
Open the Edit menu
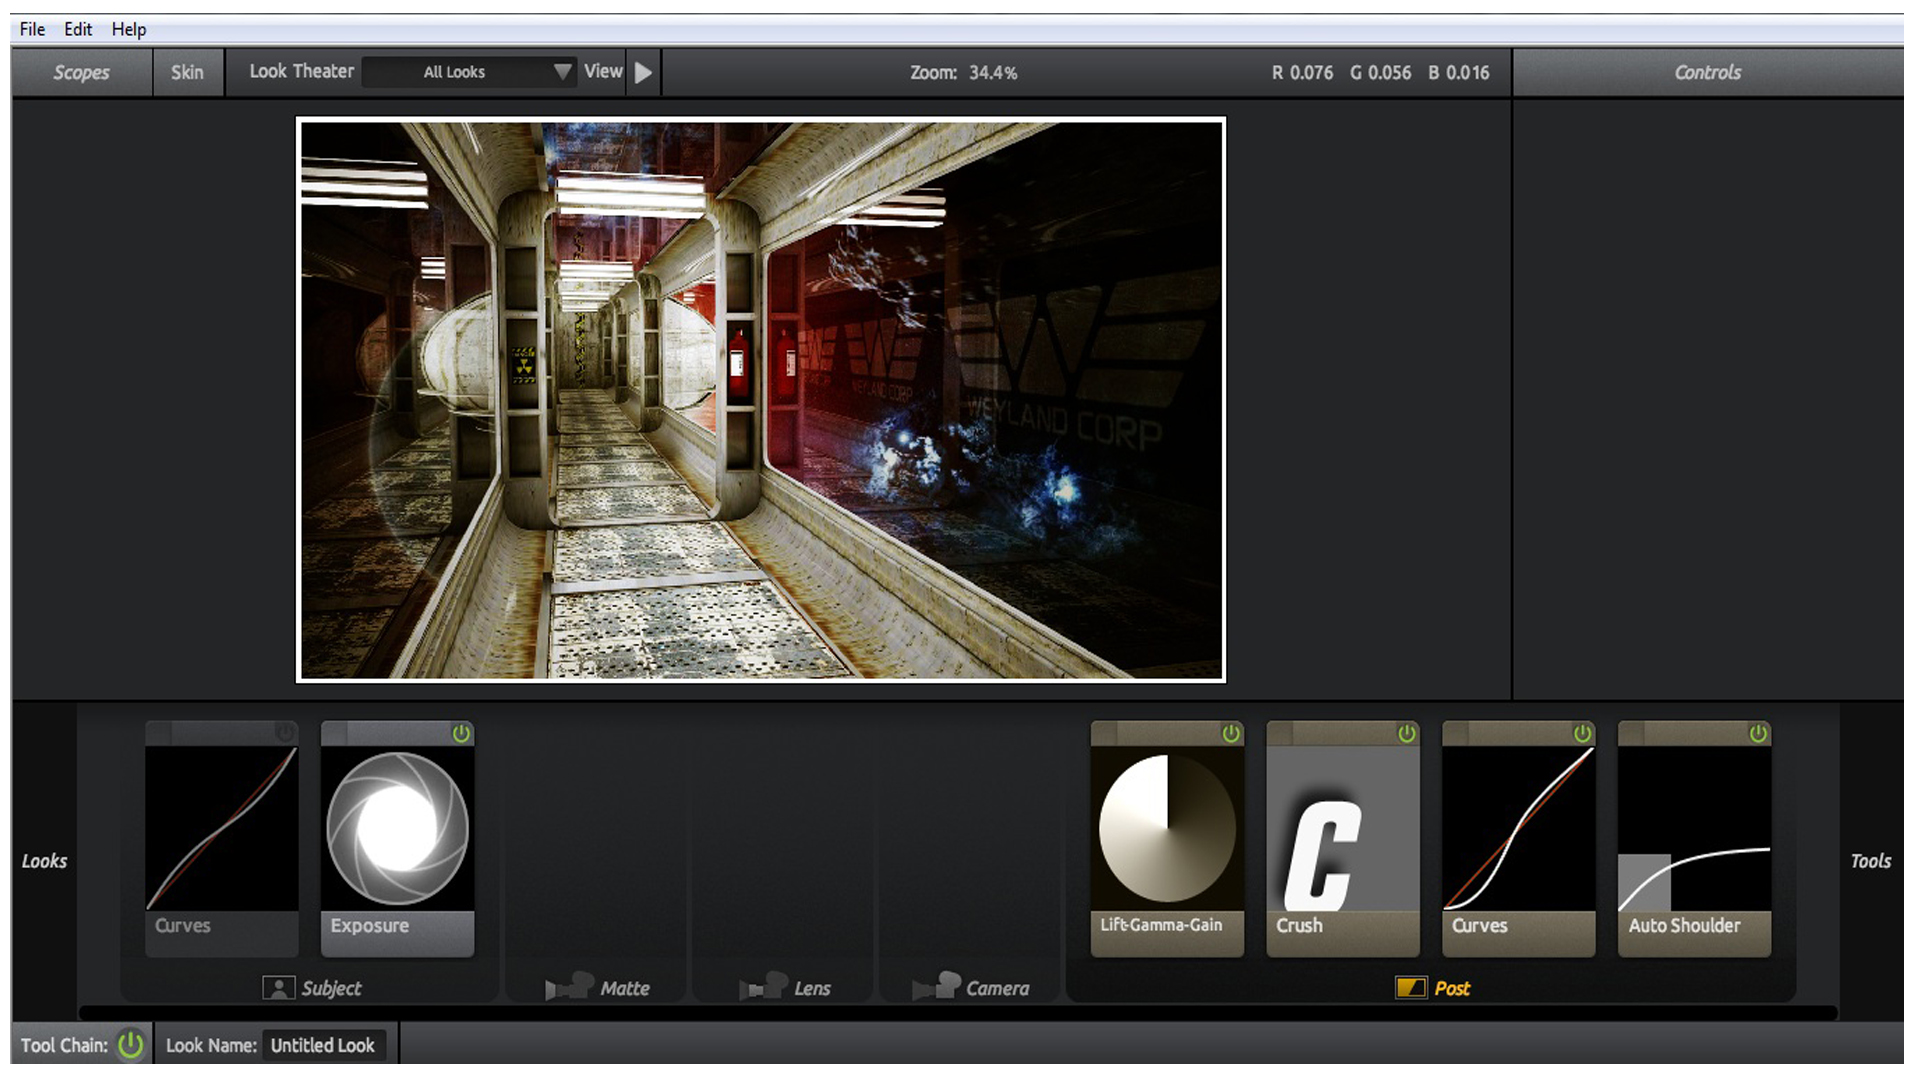(x=78, y=29)
